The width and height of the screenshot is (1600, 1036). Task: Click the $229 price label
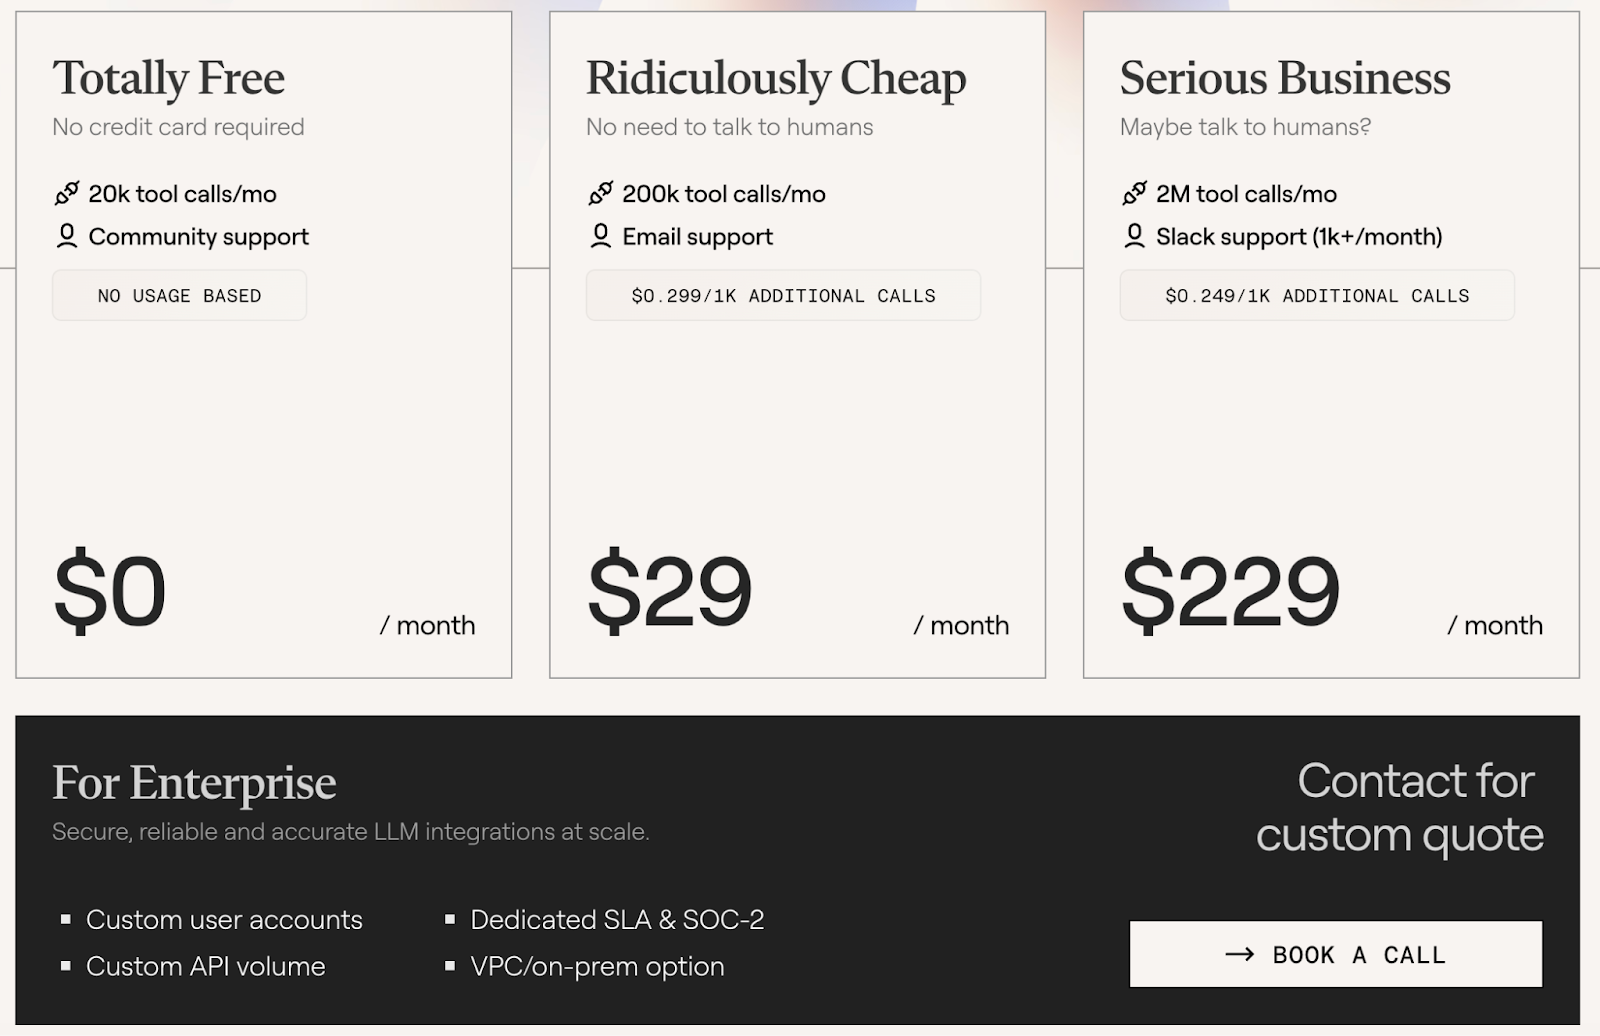1232,590
